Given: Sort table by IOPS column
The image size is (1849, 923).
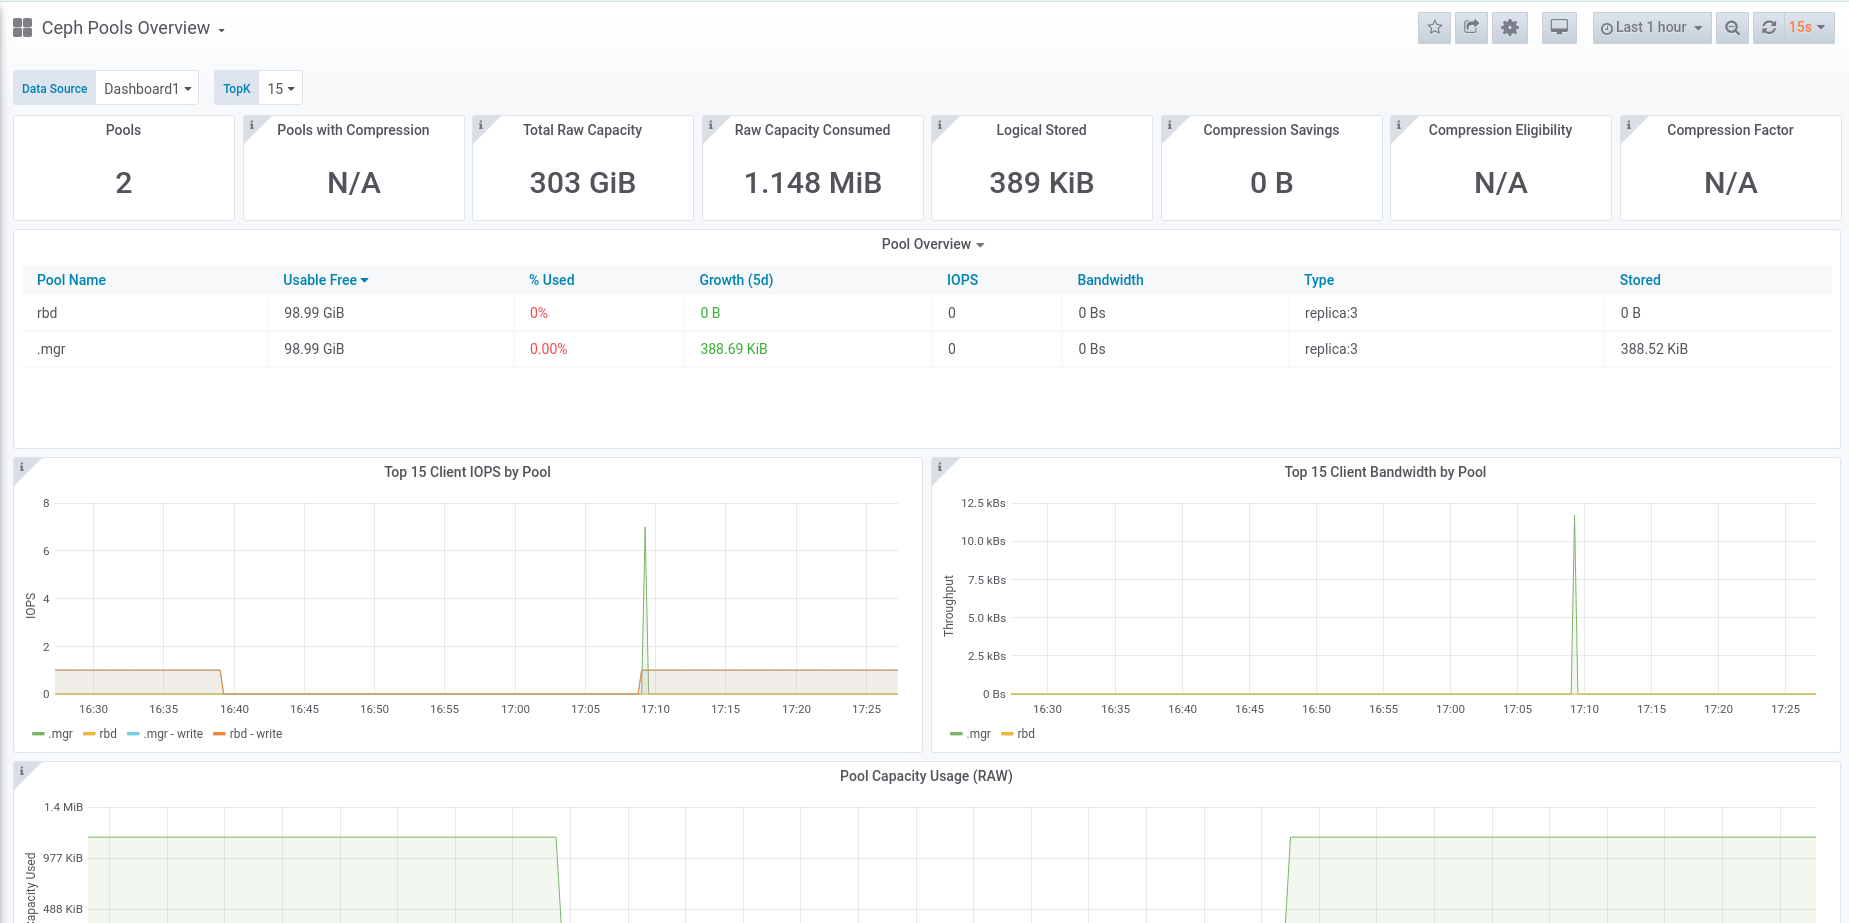Looking at the screenshot, I should [962, 280].
